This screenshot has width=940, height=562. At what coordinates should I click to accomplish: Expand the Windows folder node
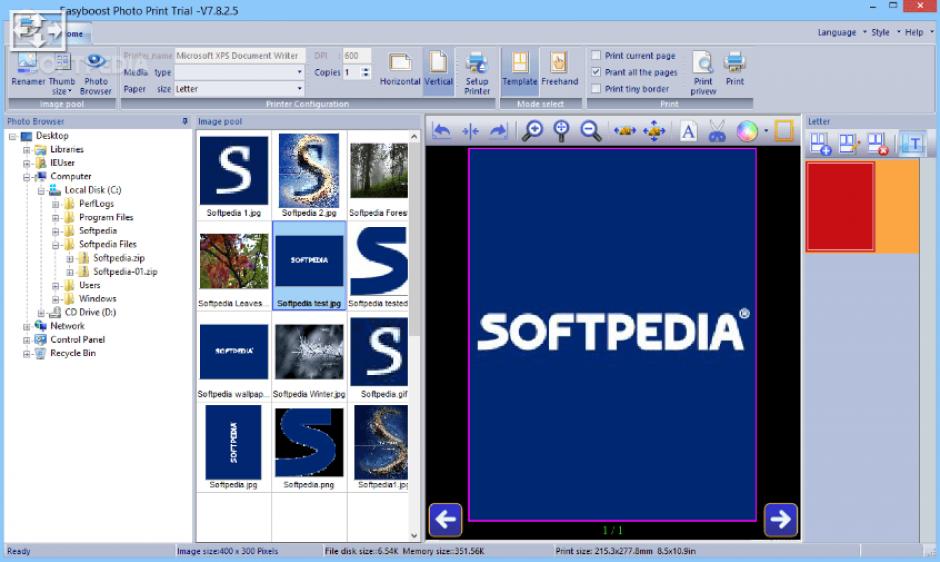tap(55, 299)
